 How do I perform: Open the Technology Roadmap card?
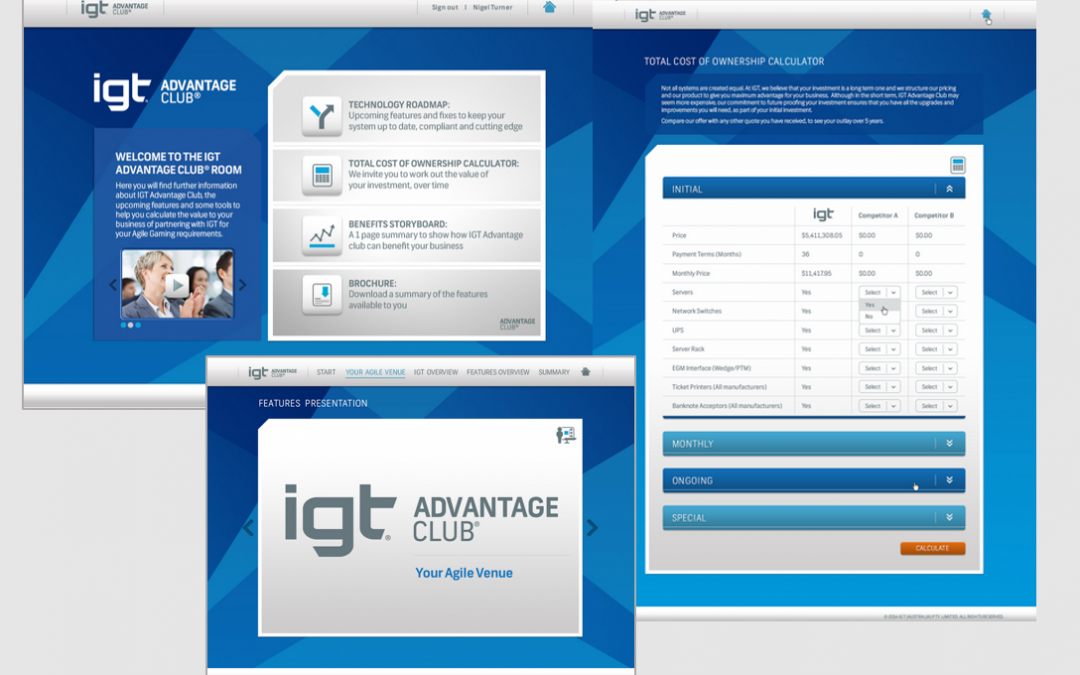(x=406, y=112)
